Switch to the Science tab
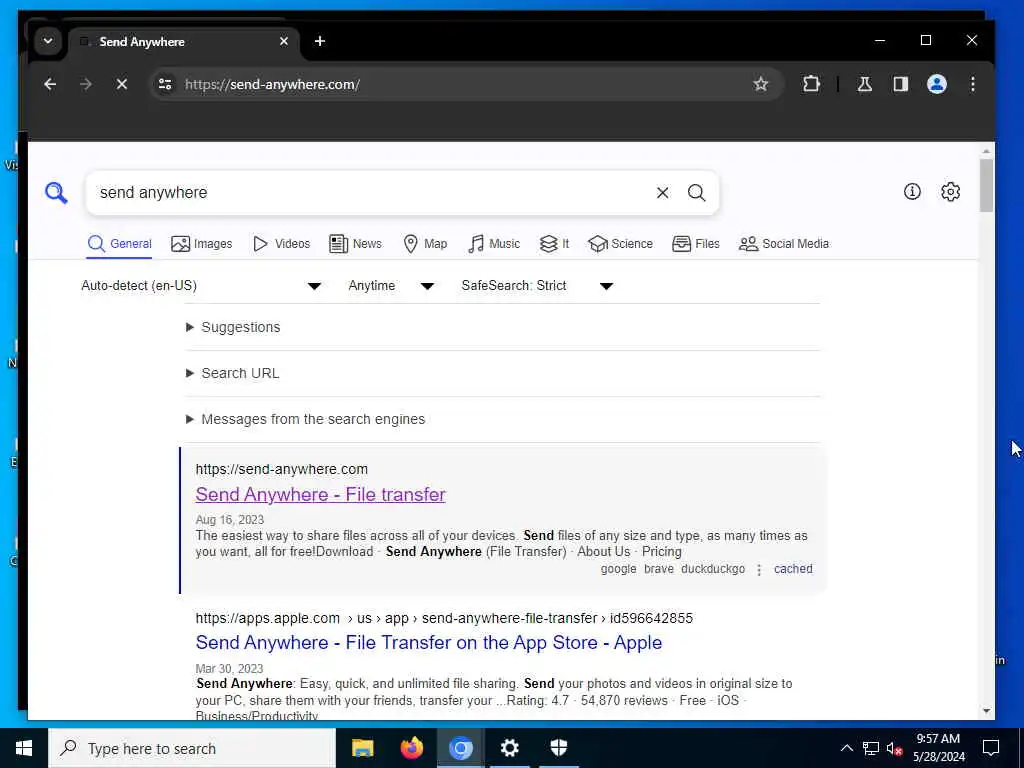Viewport: 1024px width, 768px height. (620, 244)
